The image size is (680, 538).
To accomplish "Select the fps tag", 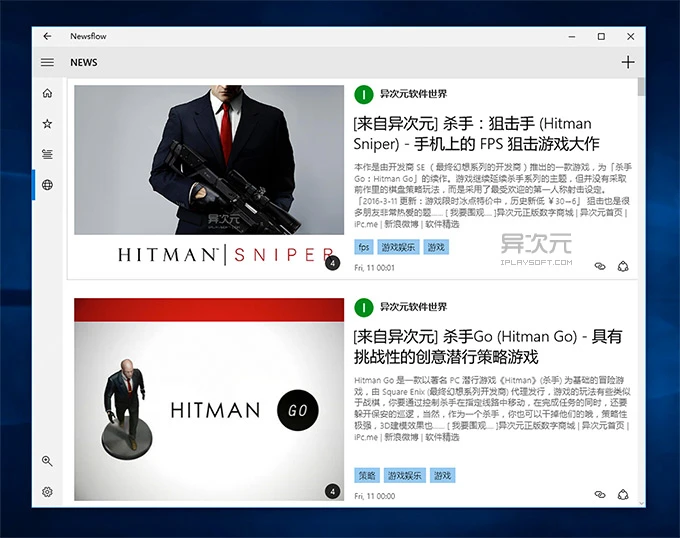I will (363, 247).
